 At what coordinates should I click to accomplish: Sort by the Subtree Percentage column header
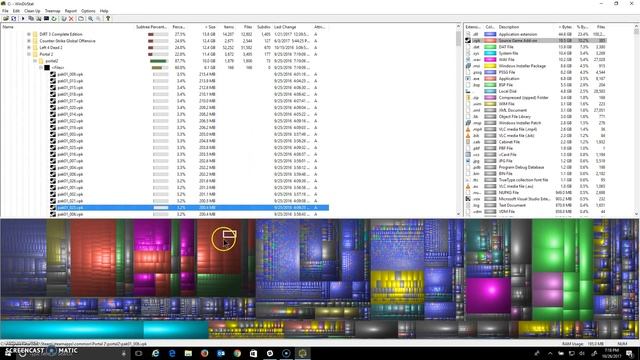pos(151,27)
